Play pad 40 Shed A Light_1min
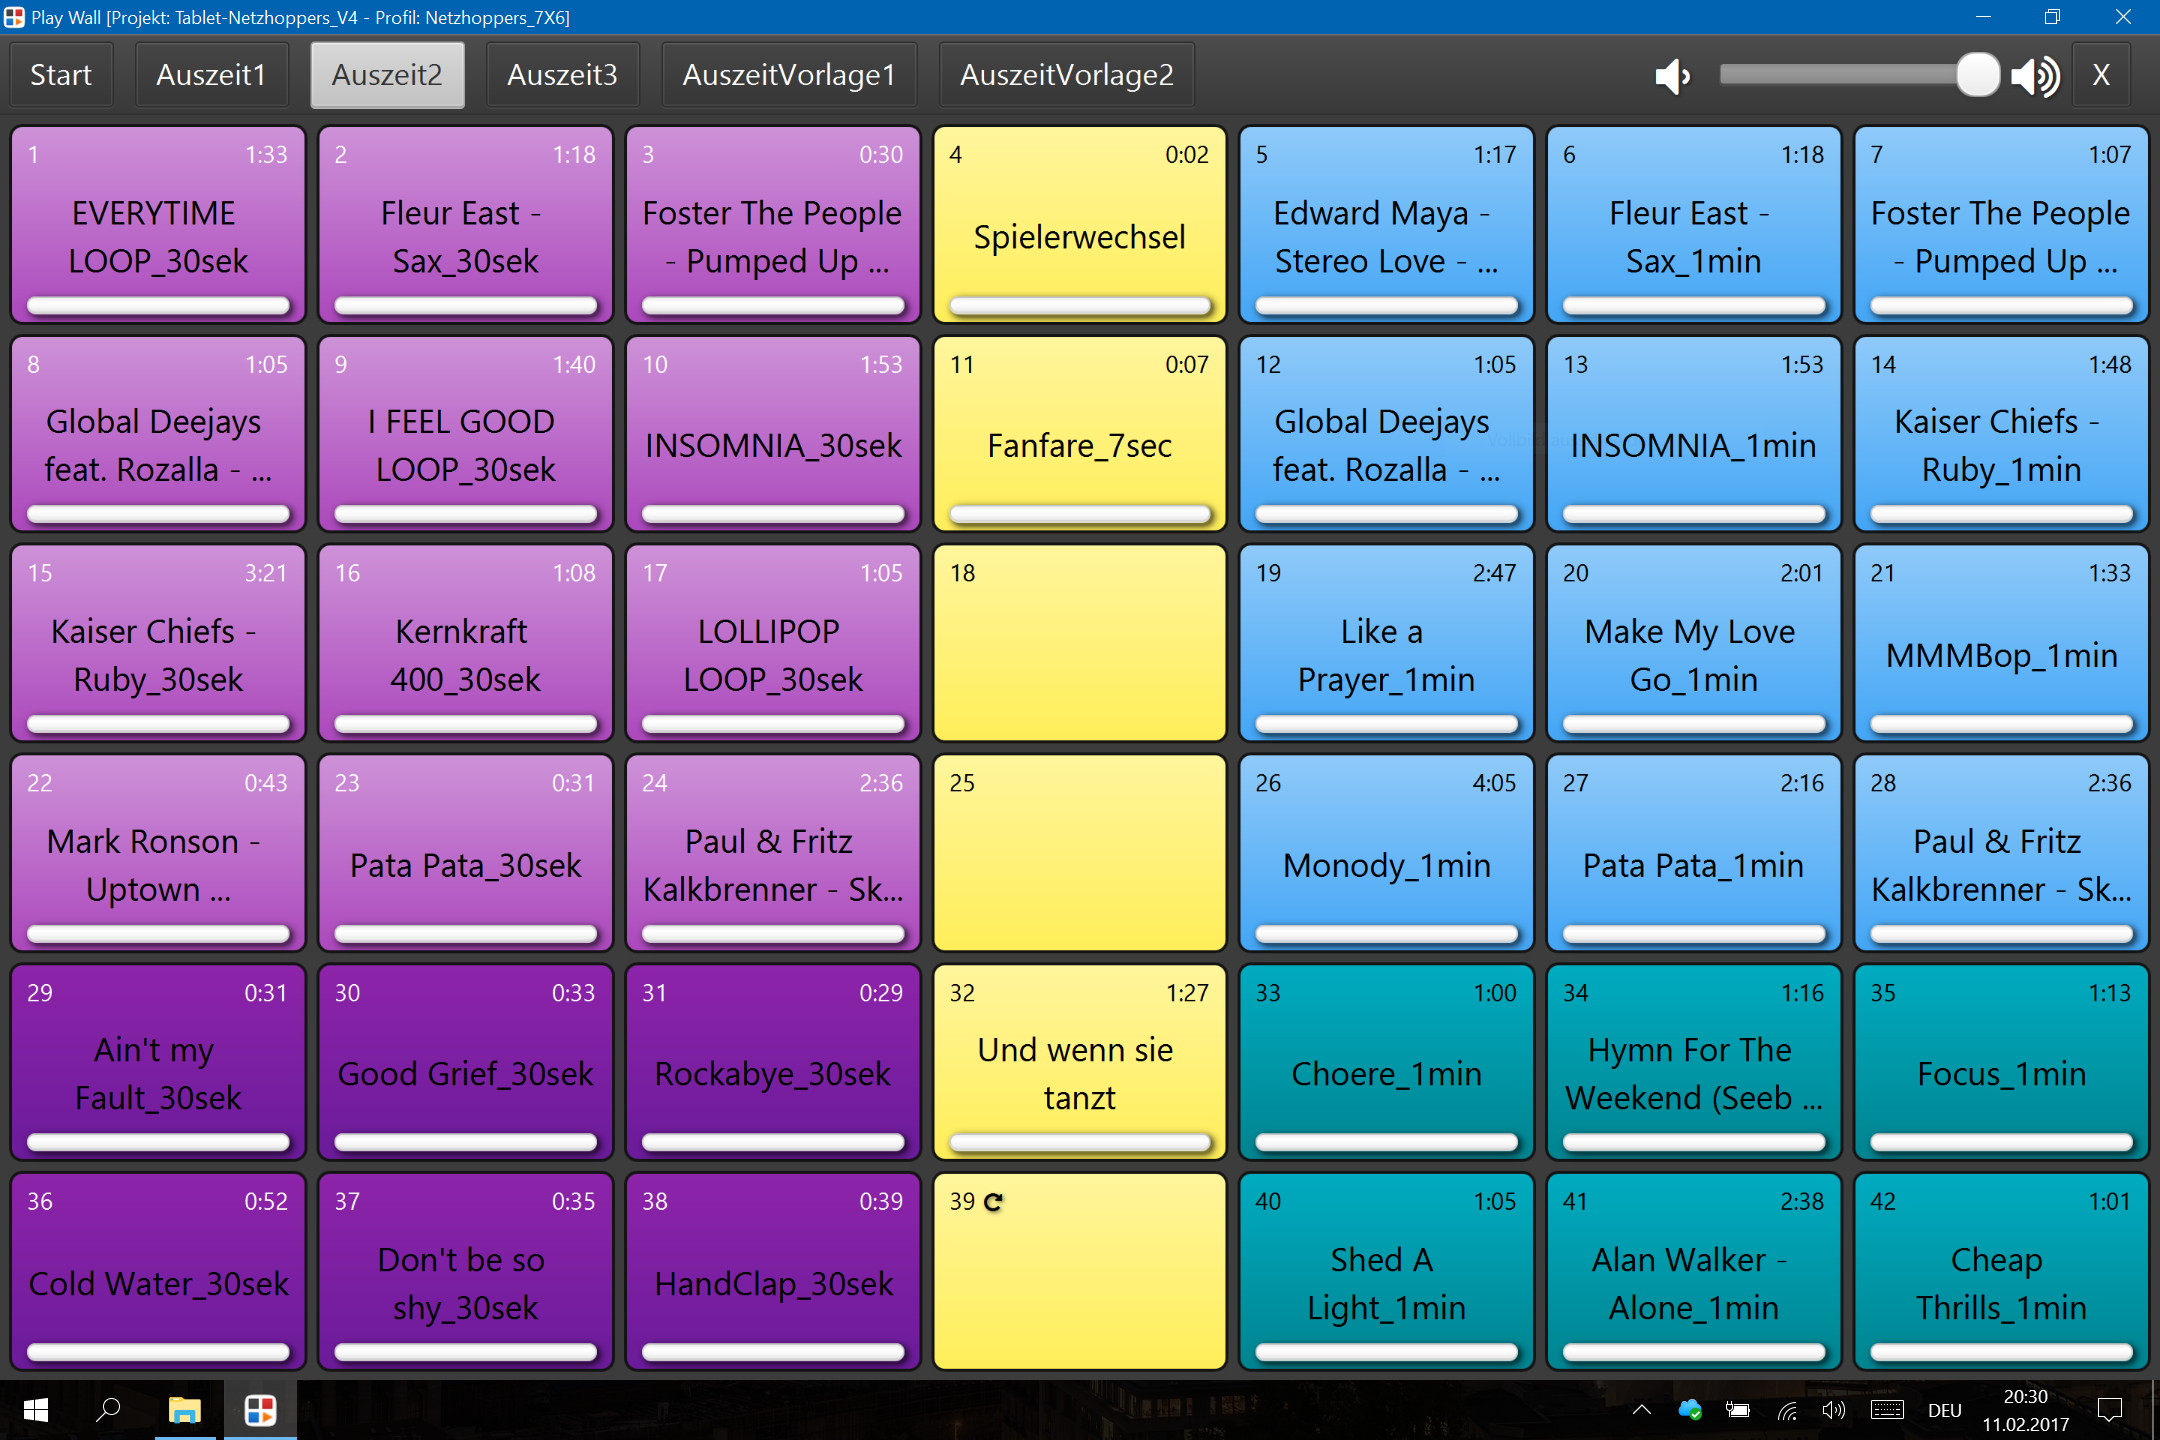 (1386, 1271)
